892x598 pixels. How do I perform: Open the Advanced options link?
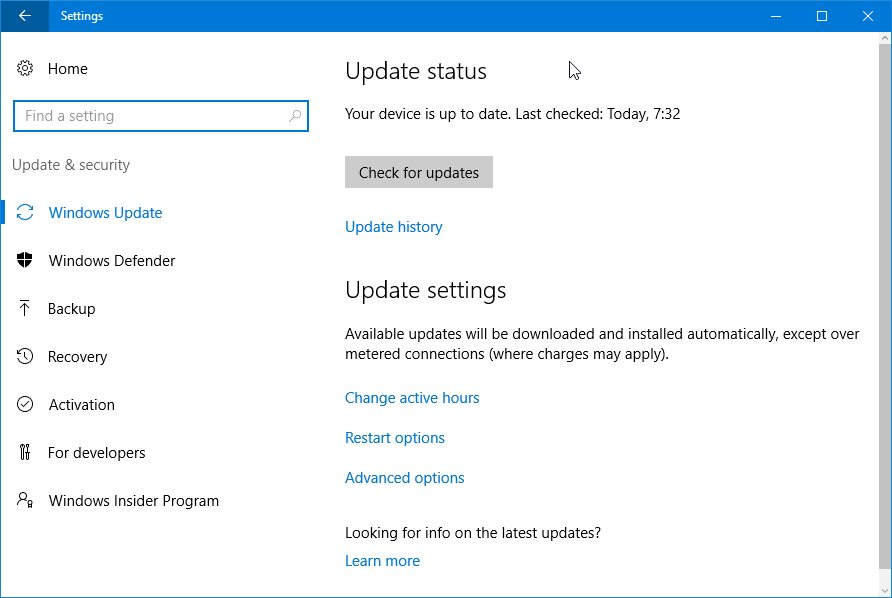[x=404, y=477]
